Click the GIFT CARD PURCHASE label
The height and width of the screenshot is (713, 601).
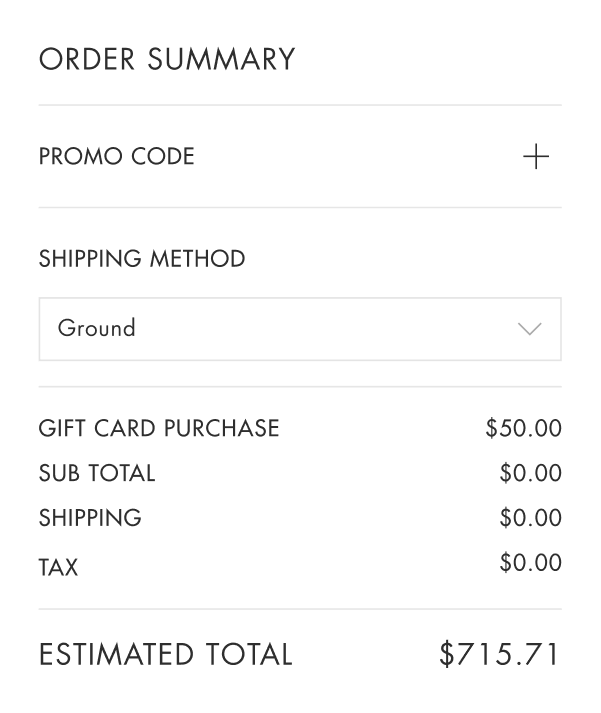pos(159,429)
